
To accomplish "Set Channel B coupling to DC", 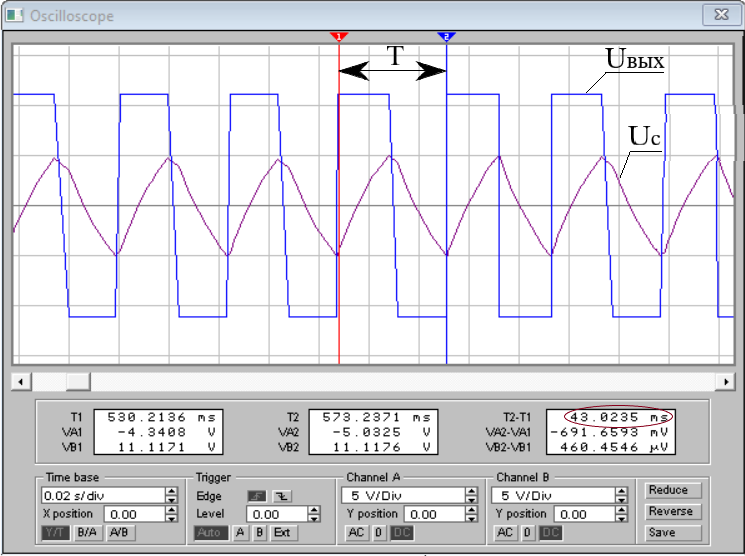I will click(549, 533).
